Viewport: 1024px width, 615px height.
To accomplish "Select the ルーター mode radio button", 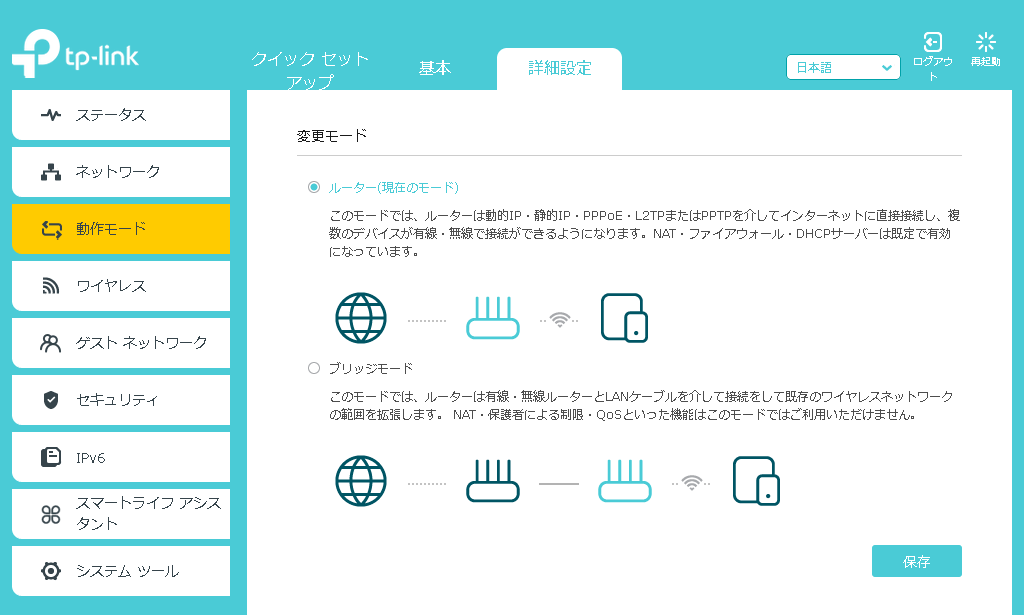I will point(314,187).
